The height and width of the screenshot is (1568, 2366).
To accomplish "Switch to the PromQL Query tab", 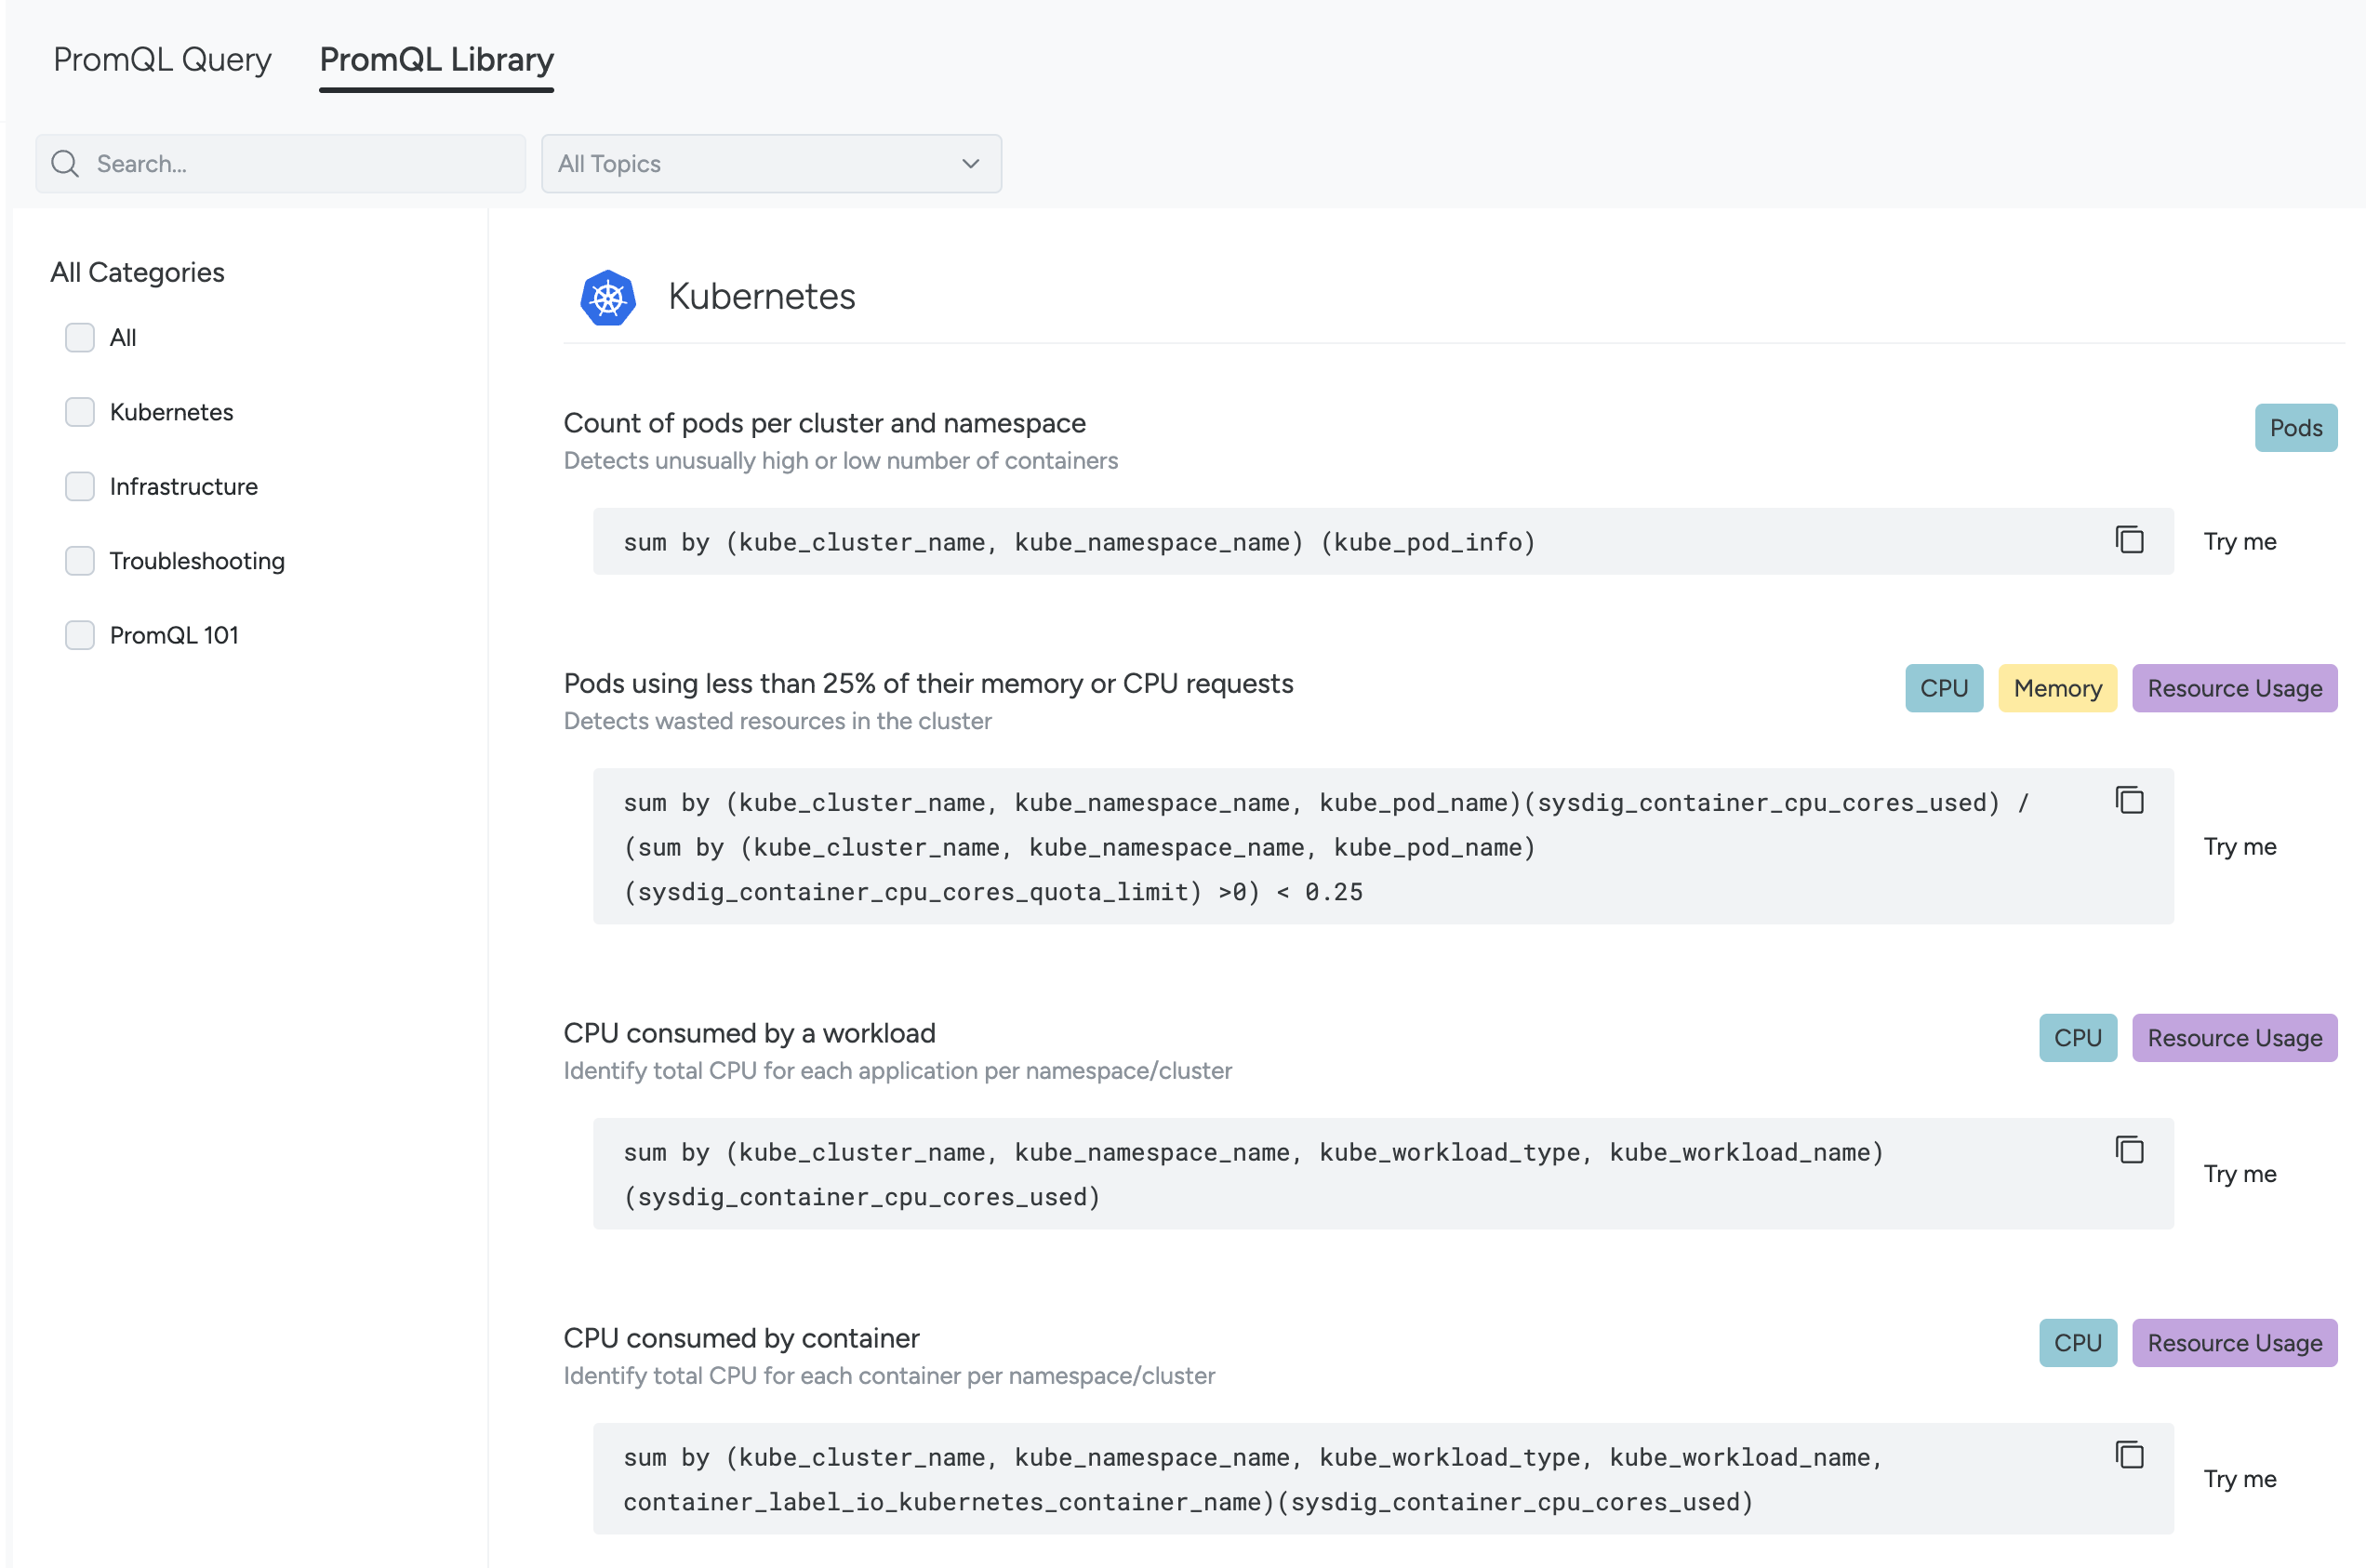I will tap(162, 60).
